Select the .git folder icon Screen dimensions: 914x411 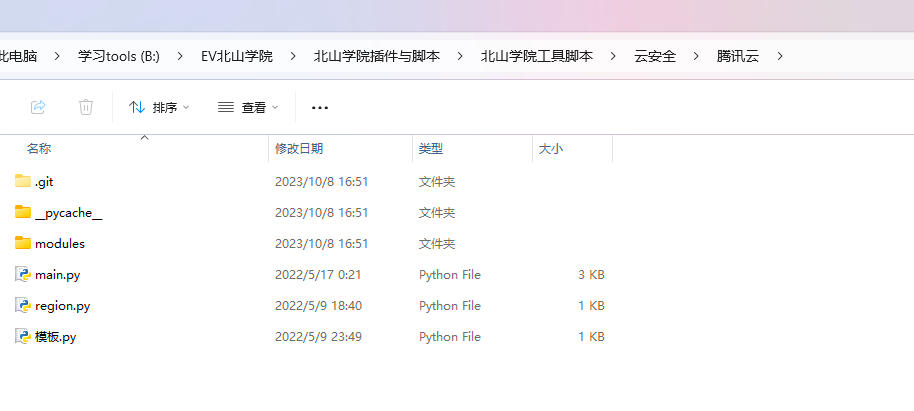coord(23,182)
